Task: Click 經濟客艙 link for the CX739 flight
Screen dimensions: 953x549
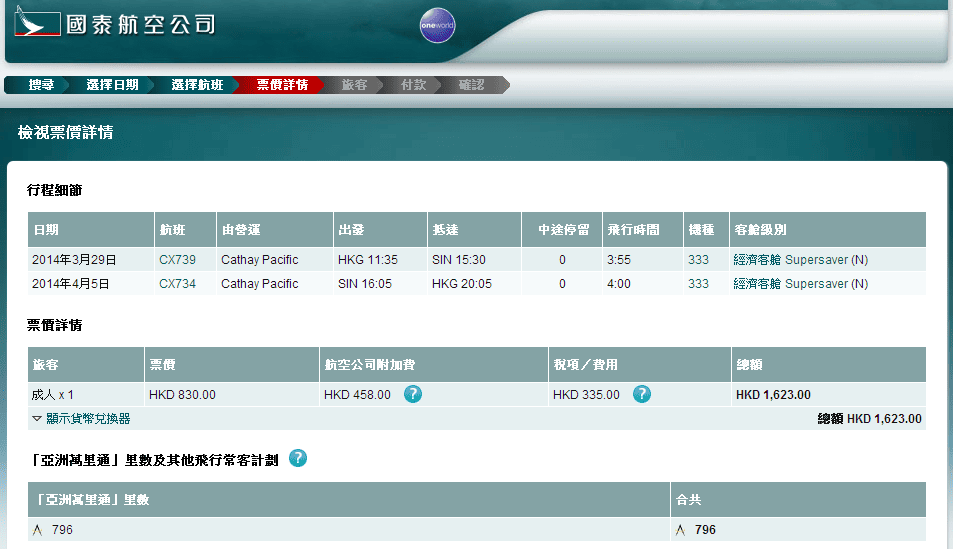Action: point(757,260)
